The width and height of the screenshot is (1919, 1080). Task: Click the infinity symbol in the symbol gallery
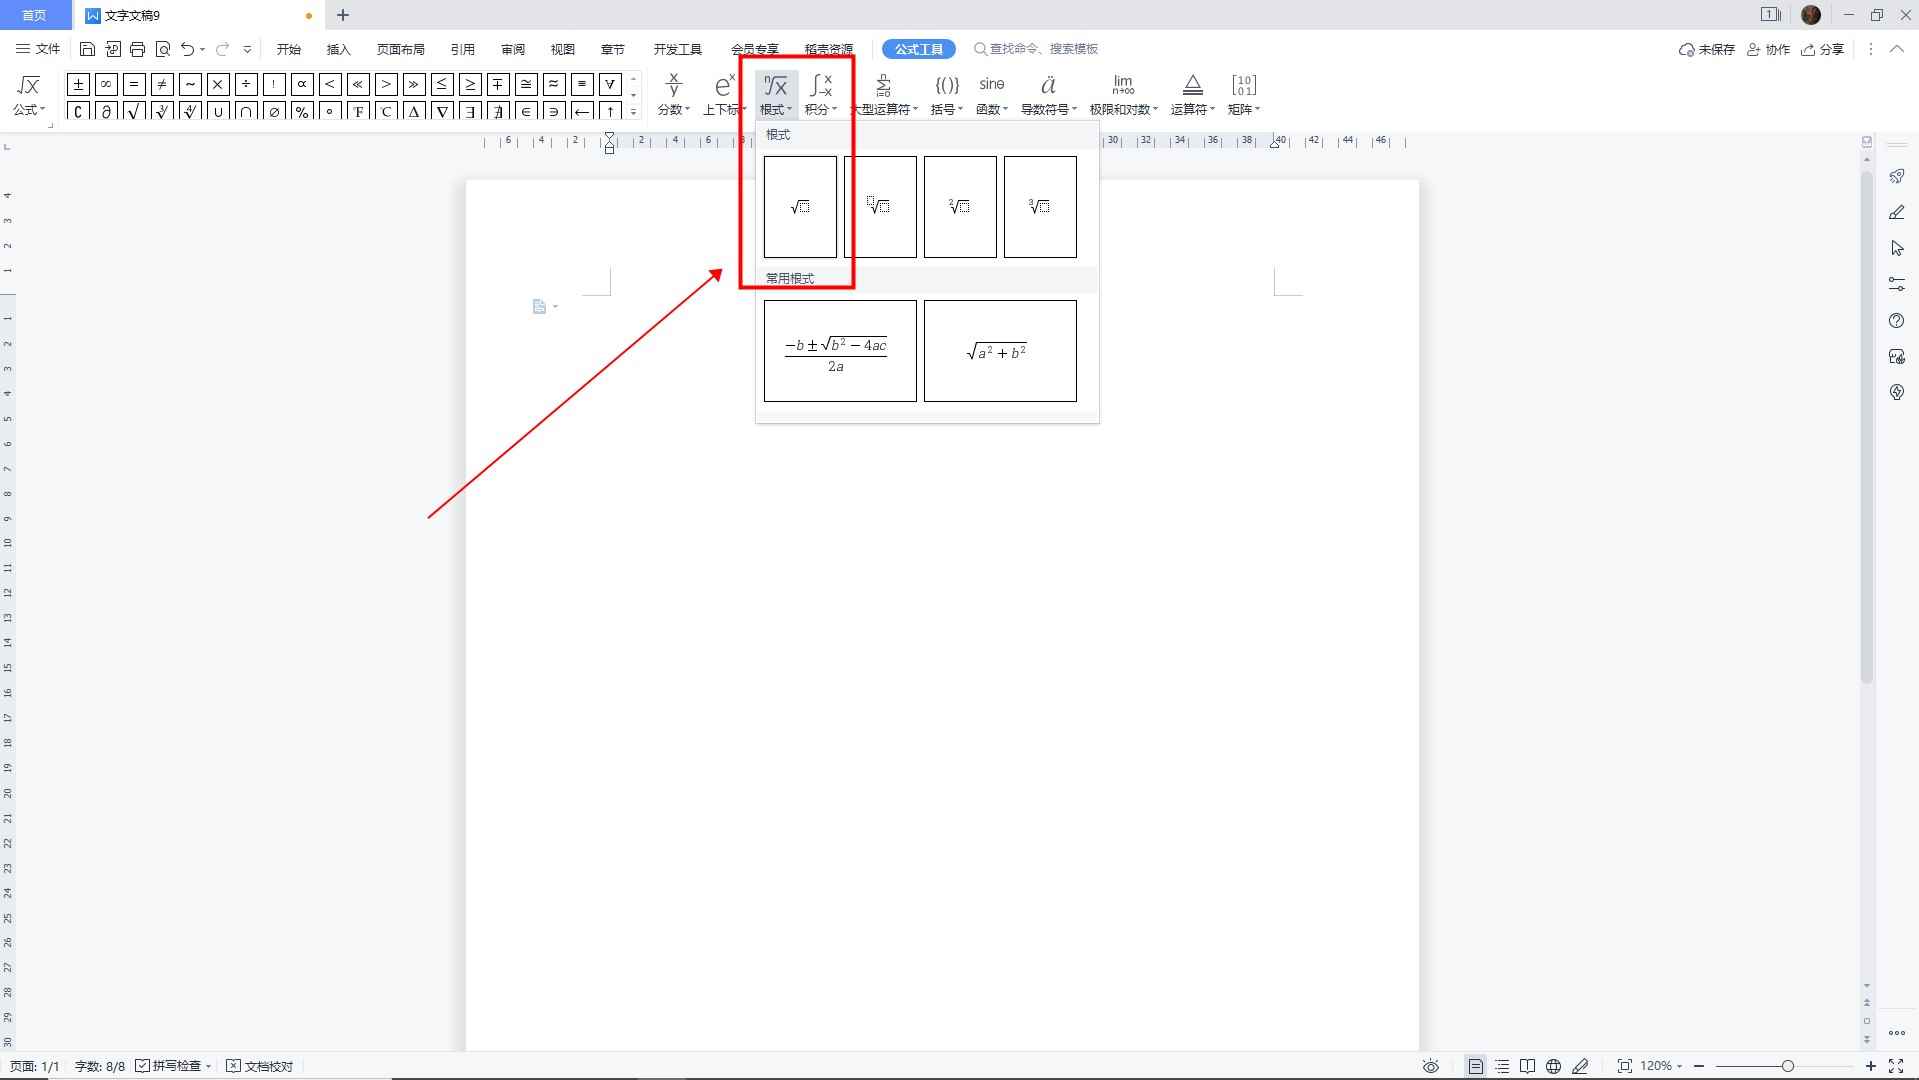(x=106, y=84)
